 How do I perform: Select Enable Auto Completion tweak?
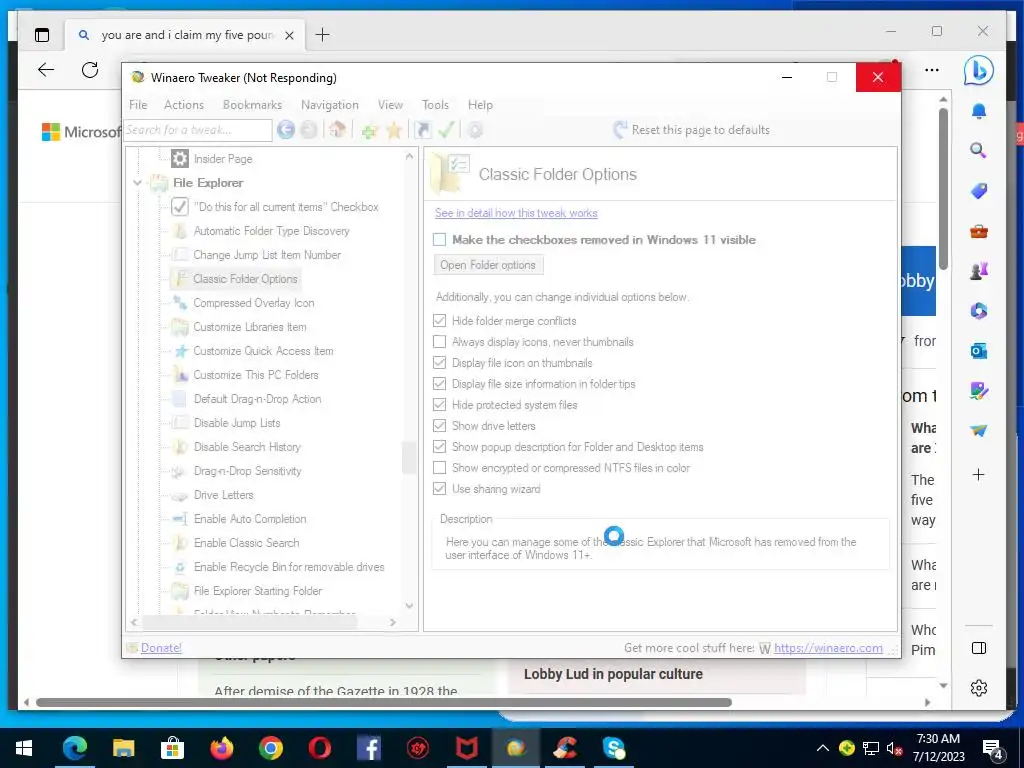click(250, 519)
